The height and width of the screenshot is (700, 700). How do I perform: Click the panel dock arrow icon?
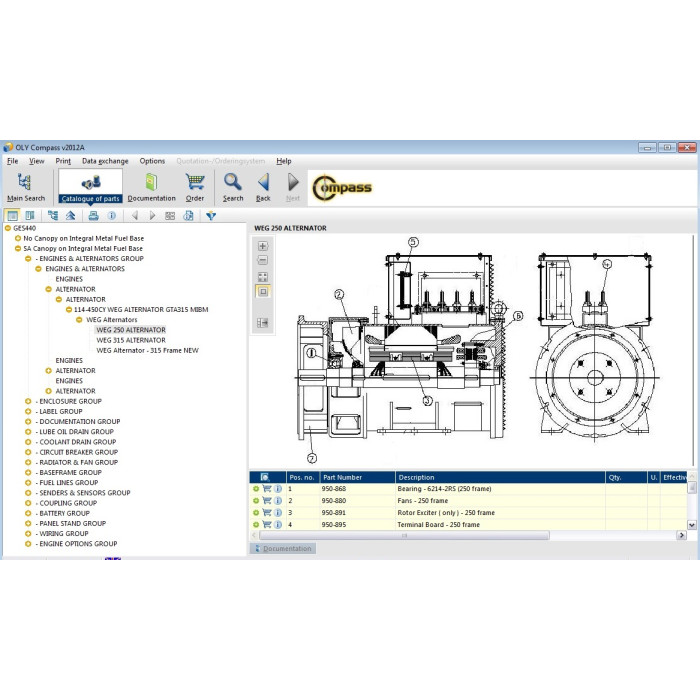pyautogui.click(x=262, y=323)
